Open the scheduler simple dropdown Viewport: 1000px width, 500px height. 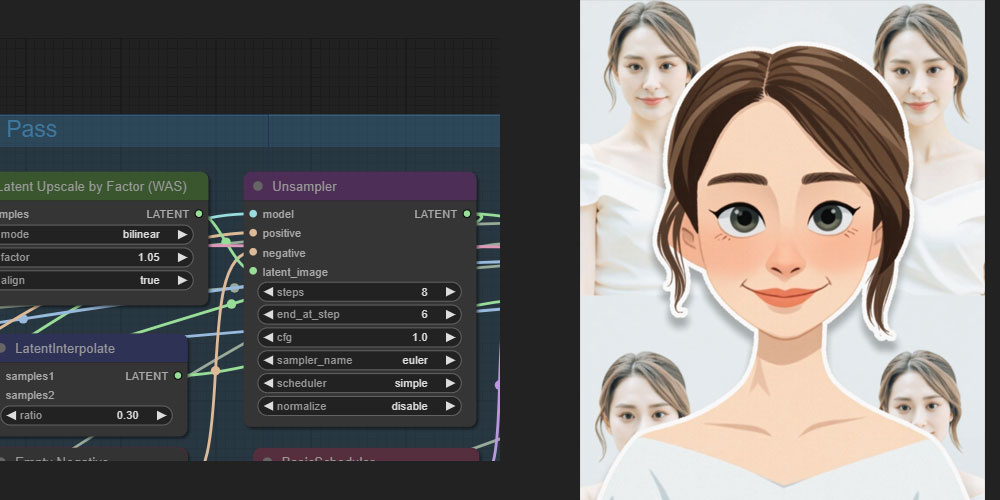point(359,383)
